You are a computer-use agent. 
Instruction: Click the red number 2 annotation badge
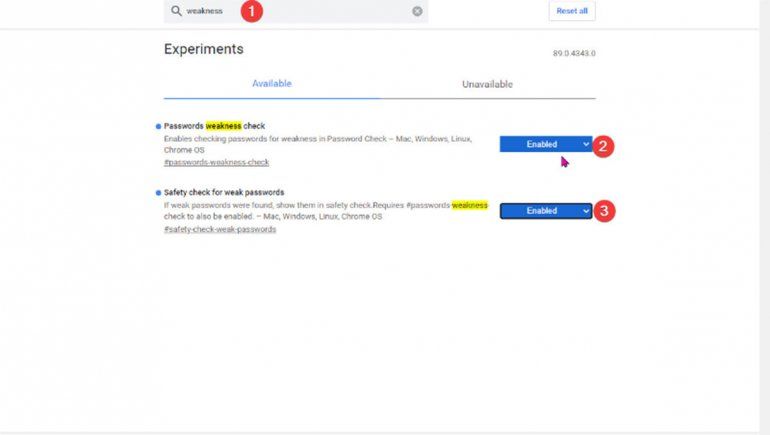pos(603,146)
